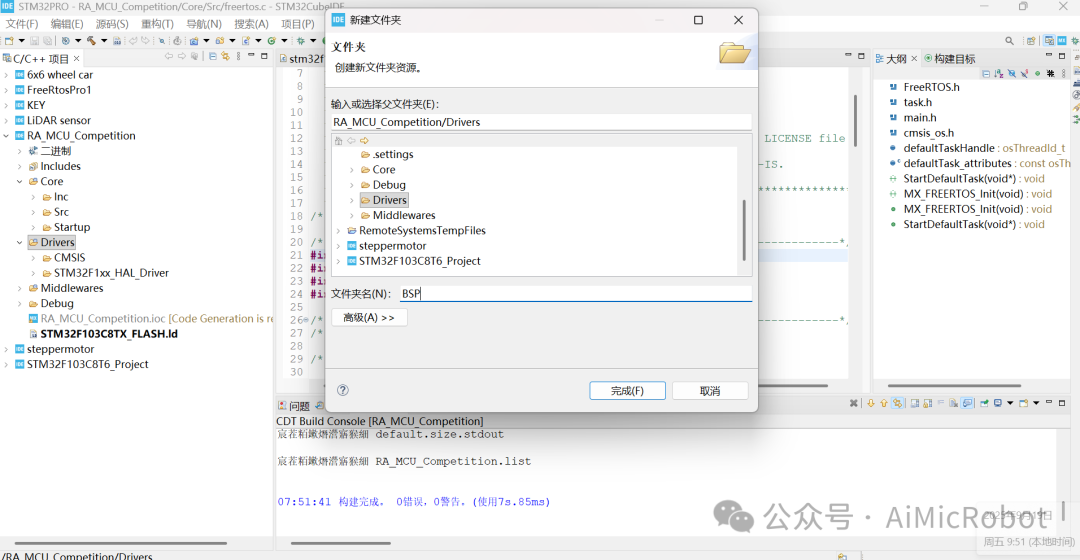Switch to the MX device configuration perspective icon
Image resolution: width=1080 pixels, height=560 pixels.
coord(1062,41)
